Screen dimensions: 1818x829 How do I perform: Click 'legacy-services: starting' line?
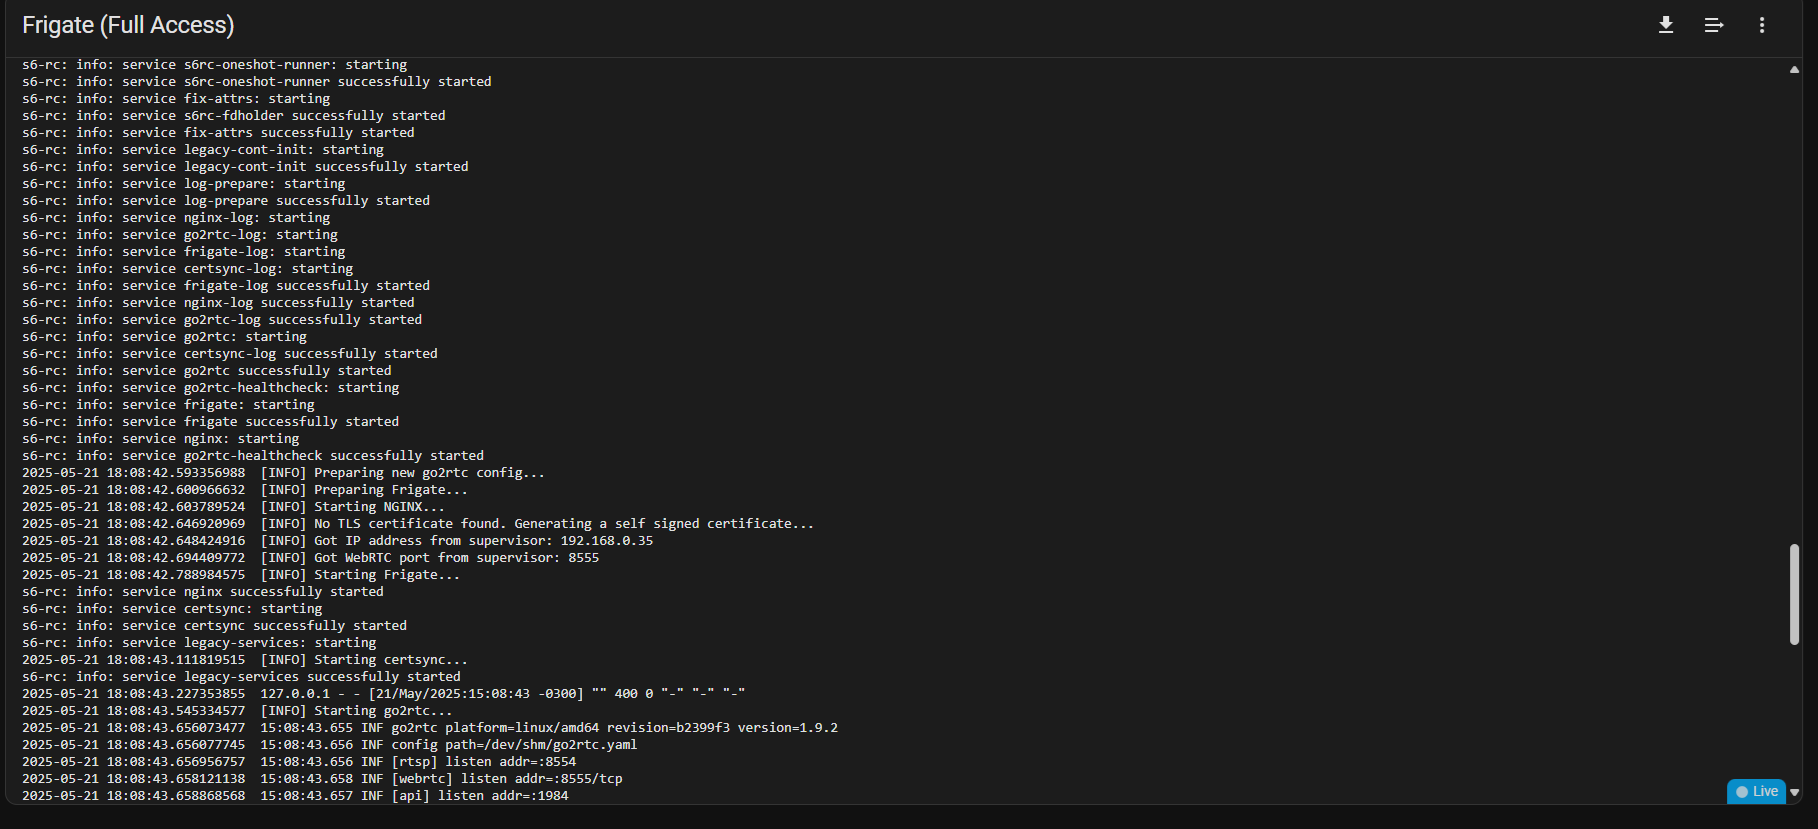(199, 643)
